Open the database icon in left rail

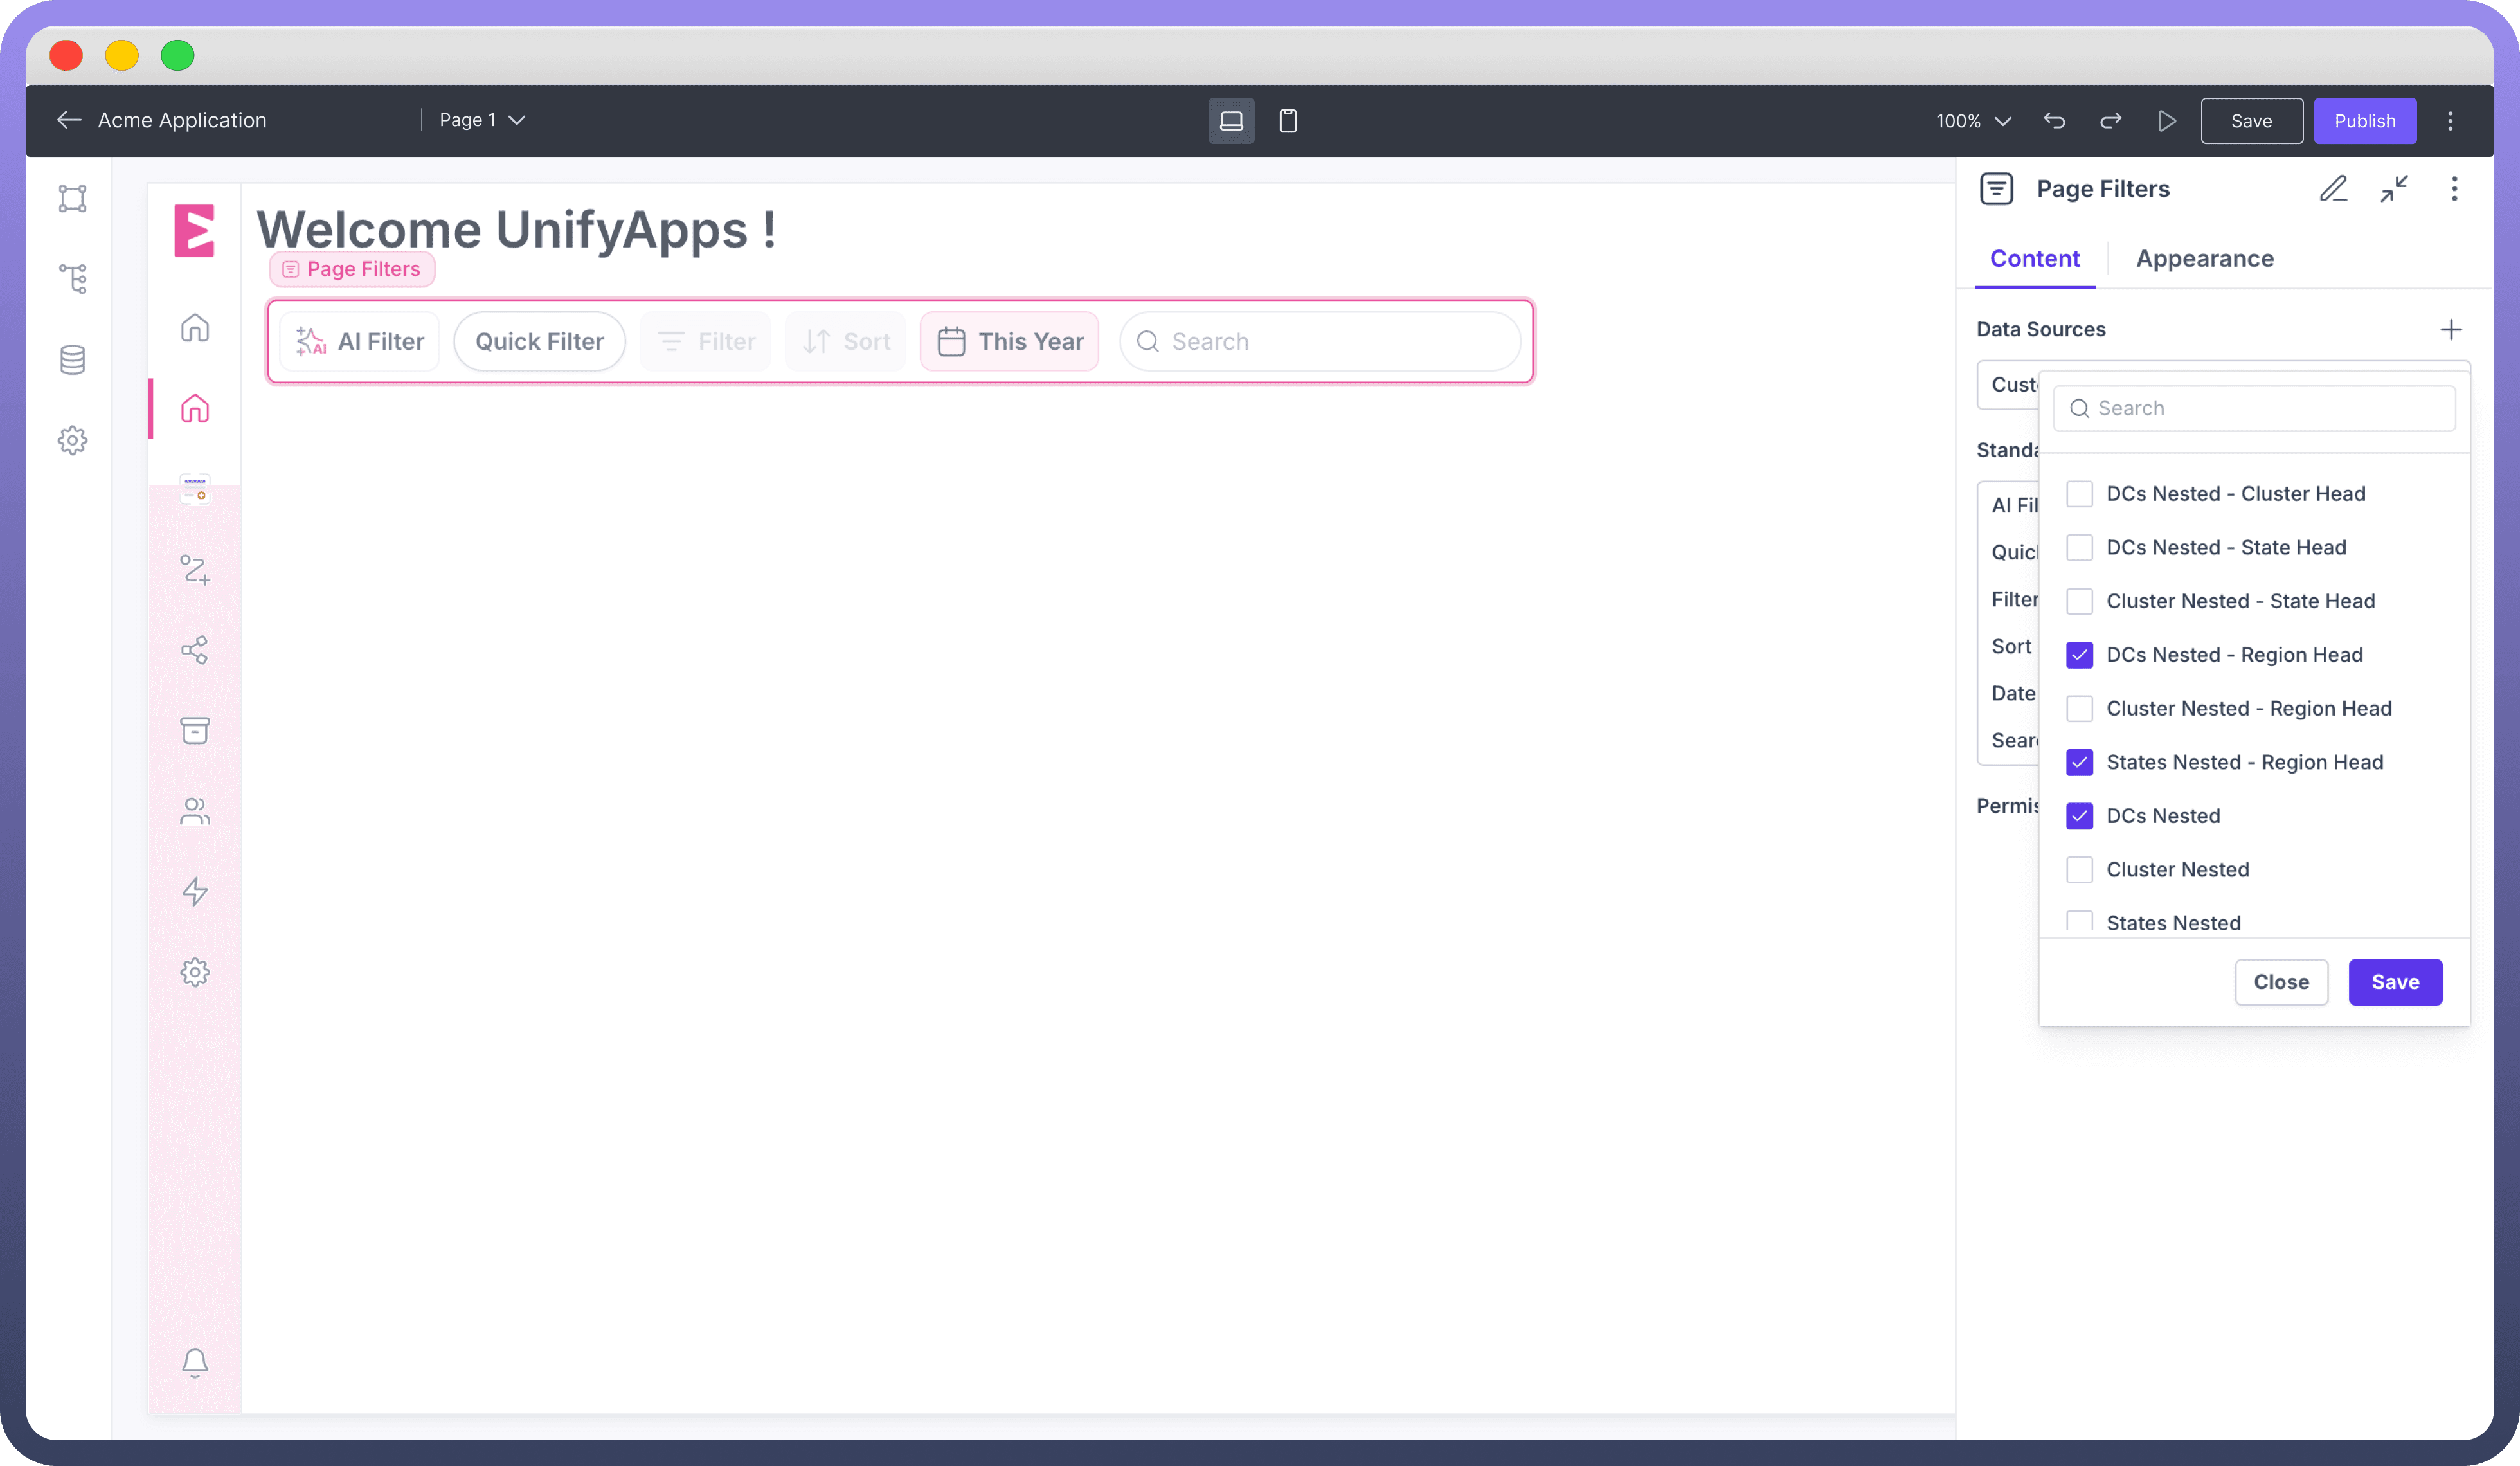pos(72,360)
